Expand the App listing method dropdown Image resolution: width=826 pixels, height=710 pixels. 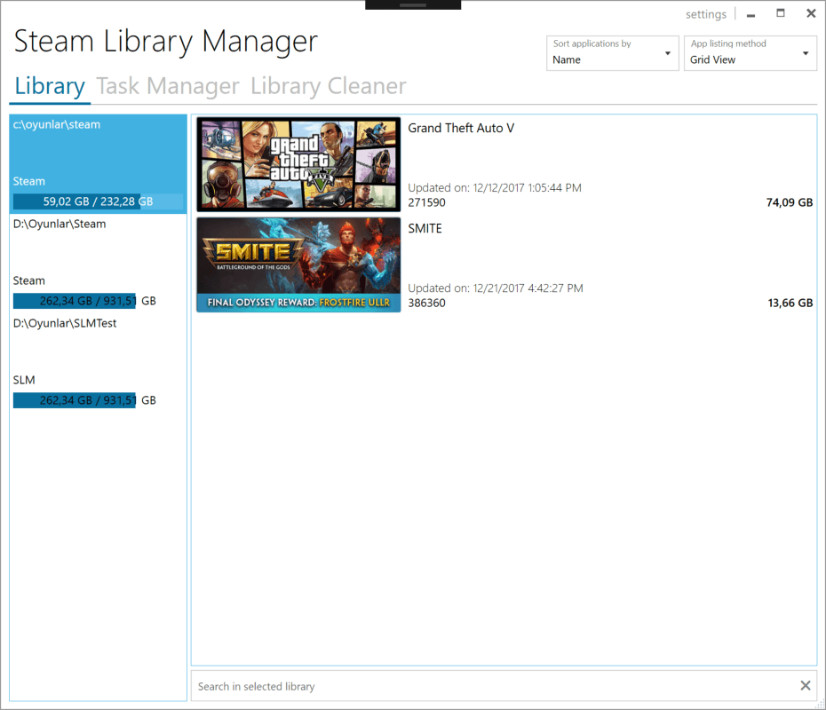click(750, 53)
